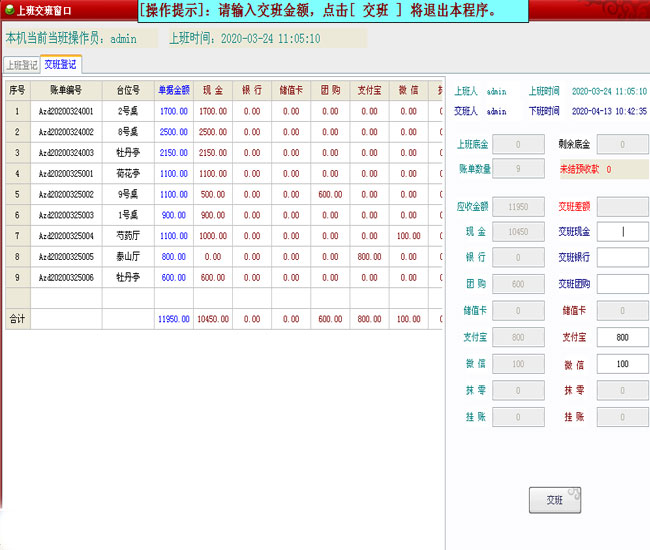650x550 pixels.
Task: Click the total 11950.00 in 合计 row
Action: pos(174,319)
